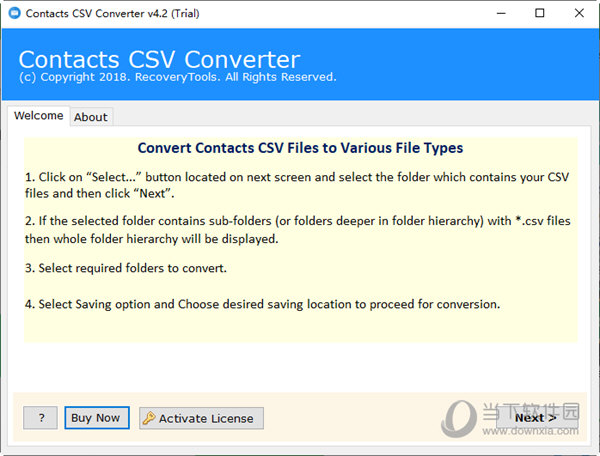The image size is (600, 456).
Task: Click the banner title "Contacts CSV Converter"
Action: (x=160, y=59)
